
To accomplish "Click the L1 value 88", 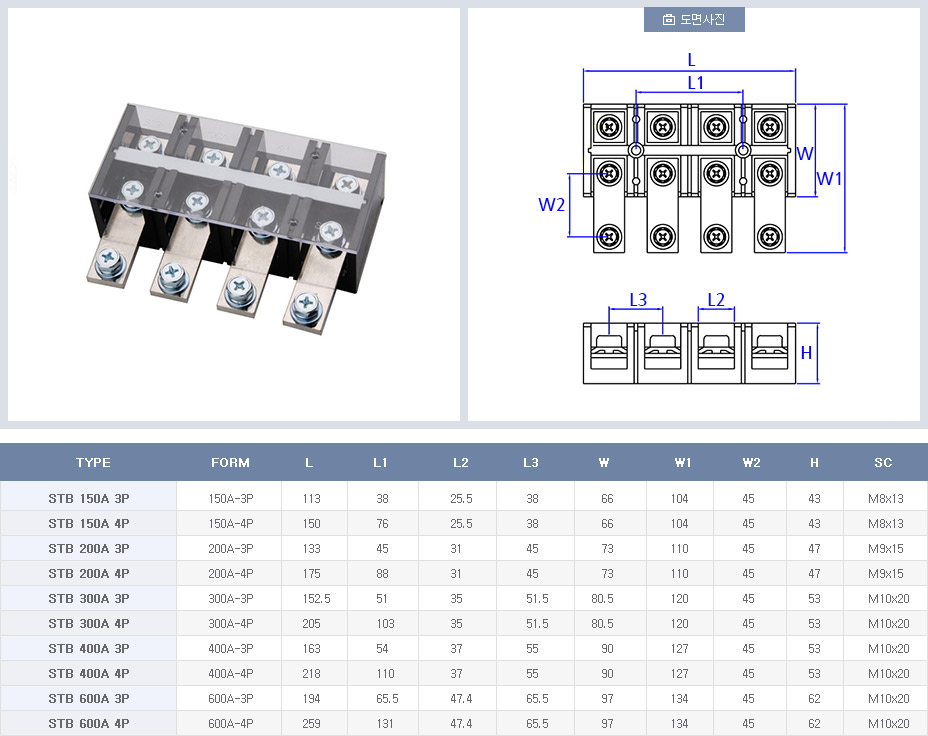I will click(x=382, y=573).
